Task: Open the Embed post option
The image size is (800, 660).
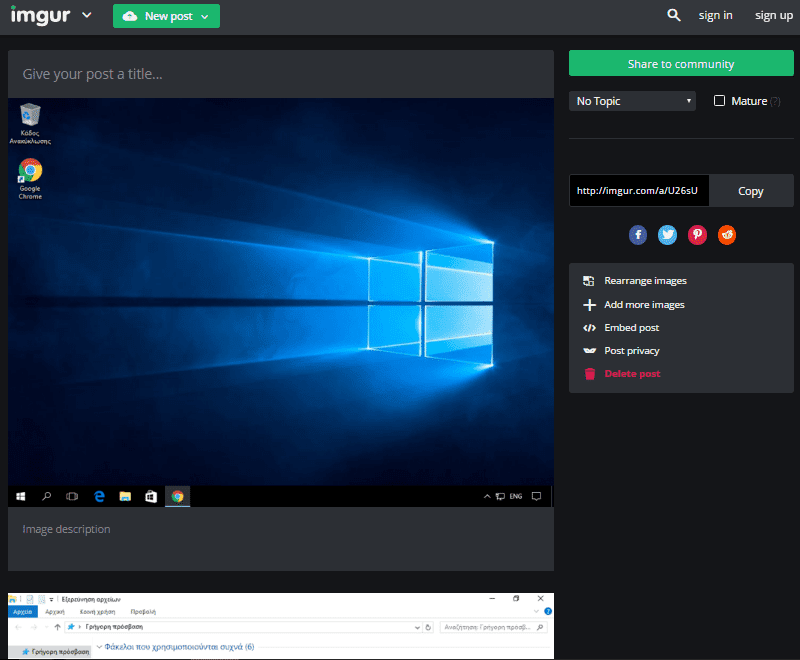Action: tap(621, 328)
